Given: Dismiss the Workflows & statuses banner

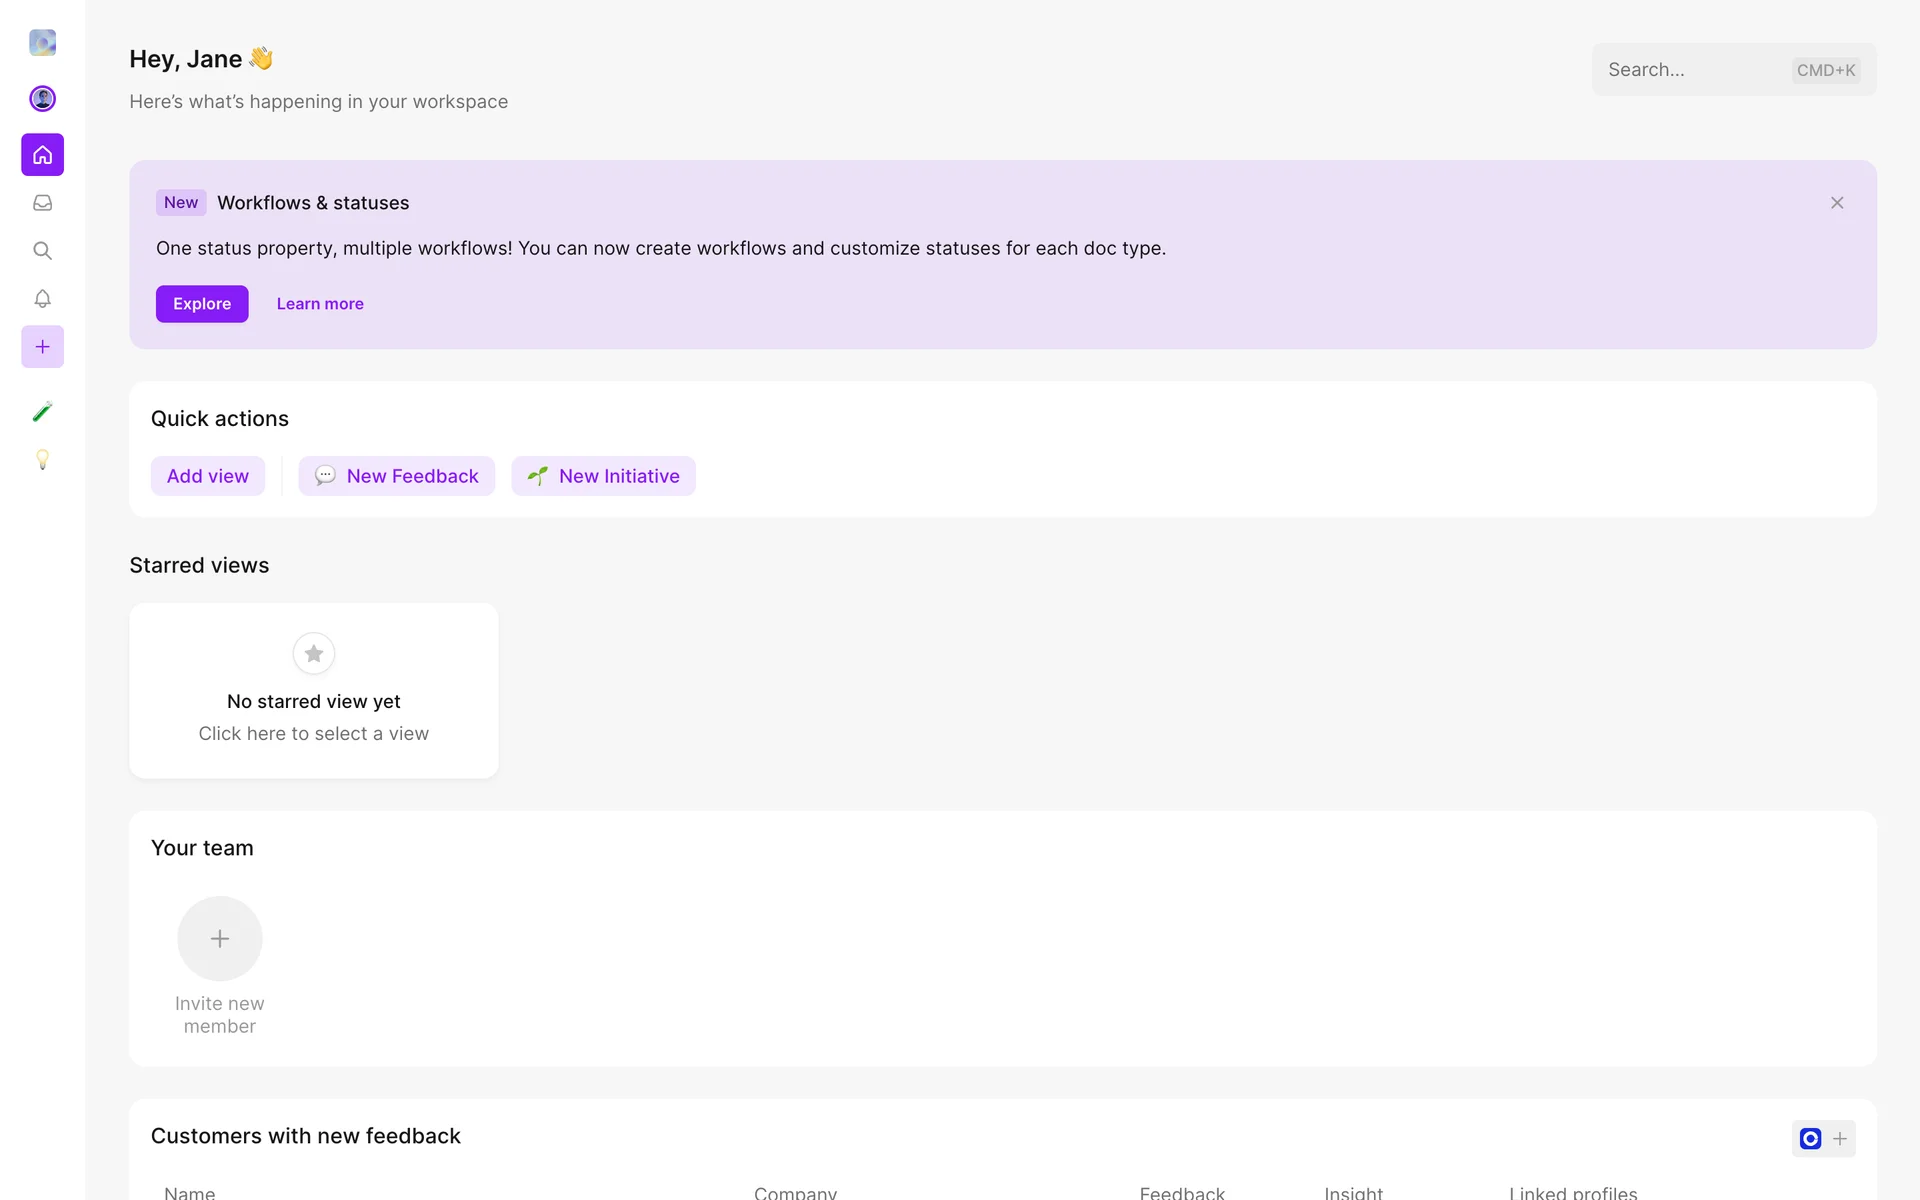Looking at the screenshot, I should (x=1837, y=203).
